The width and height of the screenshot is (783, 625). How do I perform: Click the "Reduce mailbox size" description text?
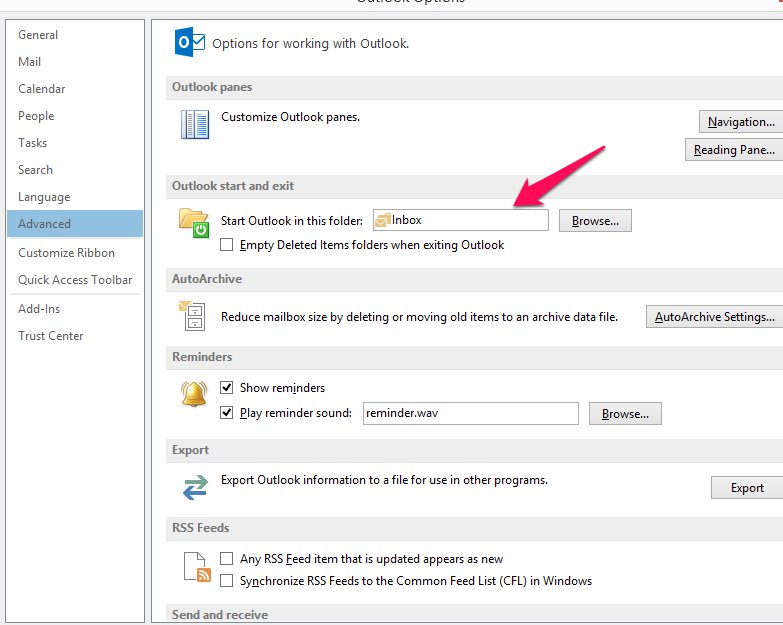419,317
